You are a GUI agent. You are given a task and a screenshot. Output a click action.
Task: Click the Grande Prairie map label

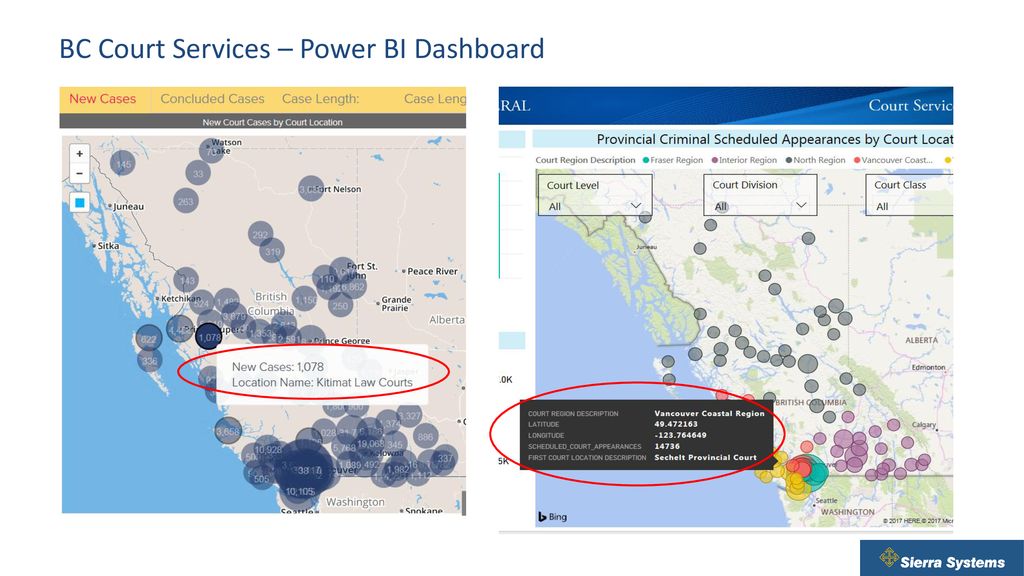point(396,304)
